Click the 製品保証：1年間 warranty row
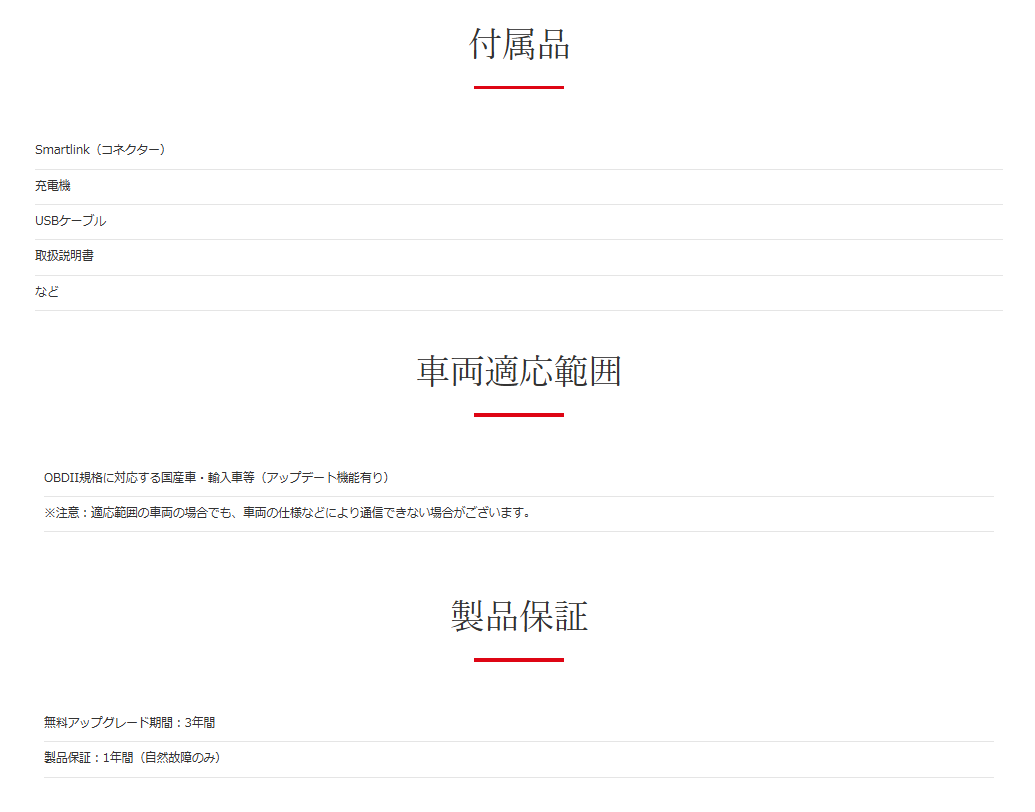This screenshot has height=812, width=1035. tap(519, 758)
